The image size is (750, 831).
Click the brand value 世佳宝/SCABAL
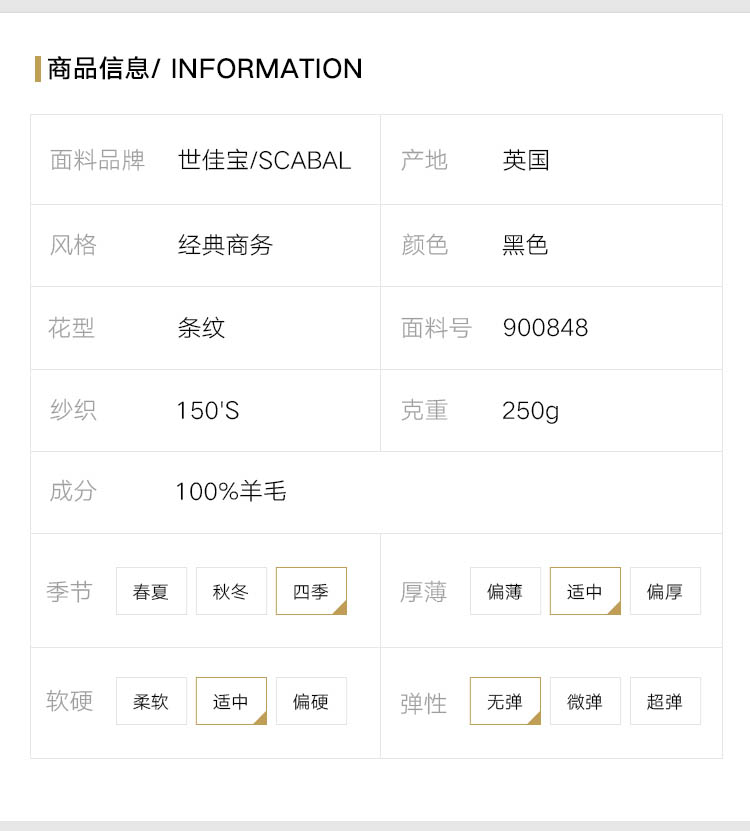coord(264,160)
